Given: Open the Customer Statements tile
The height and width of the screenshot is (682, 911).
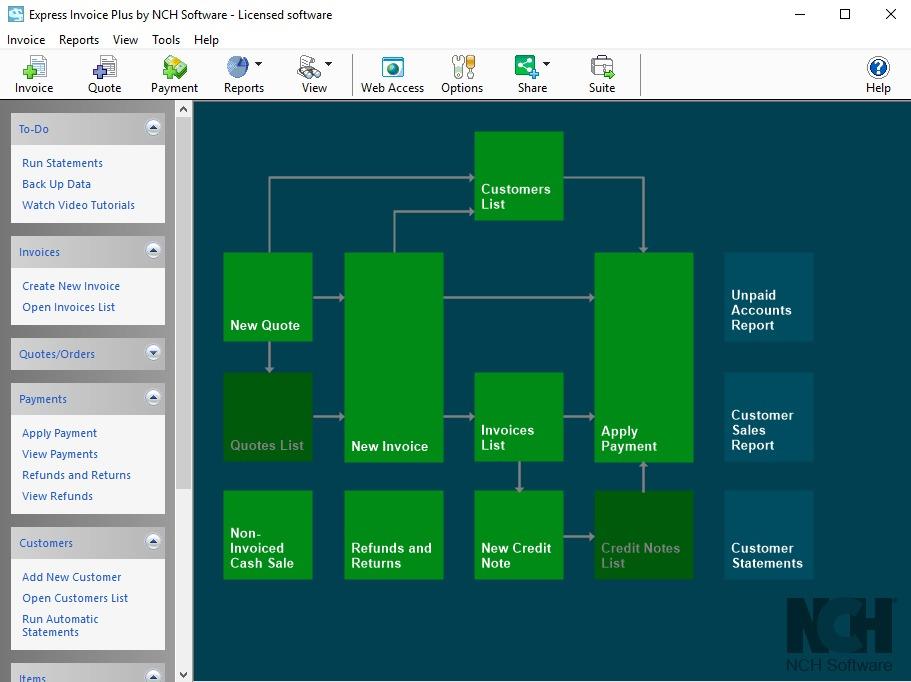Looking at the screenshot, I should [x=769, y=535].
